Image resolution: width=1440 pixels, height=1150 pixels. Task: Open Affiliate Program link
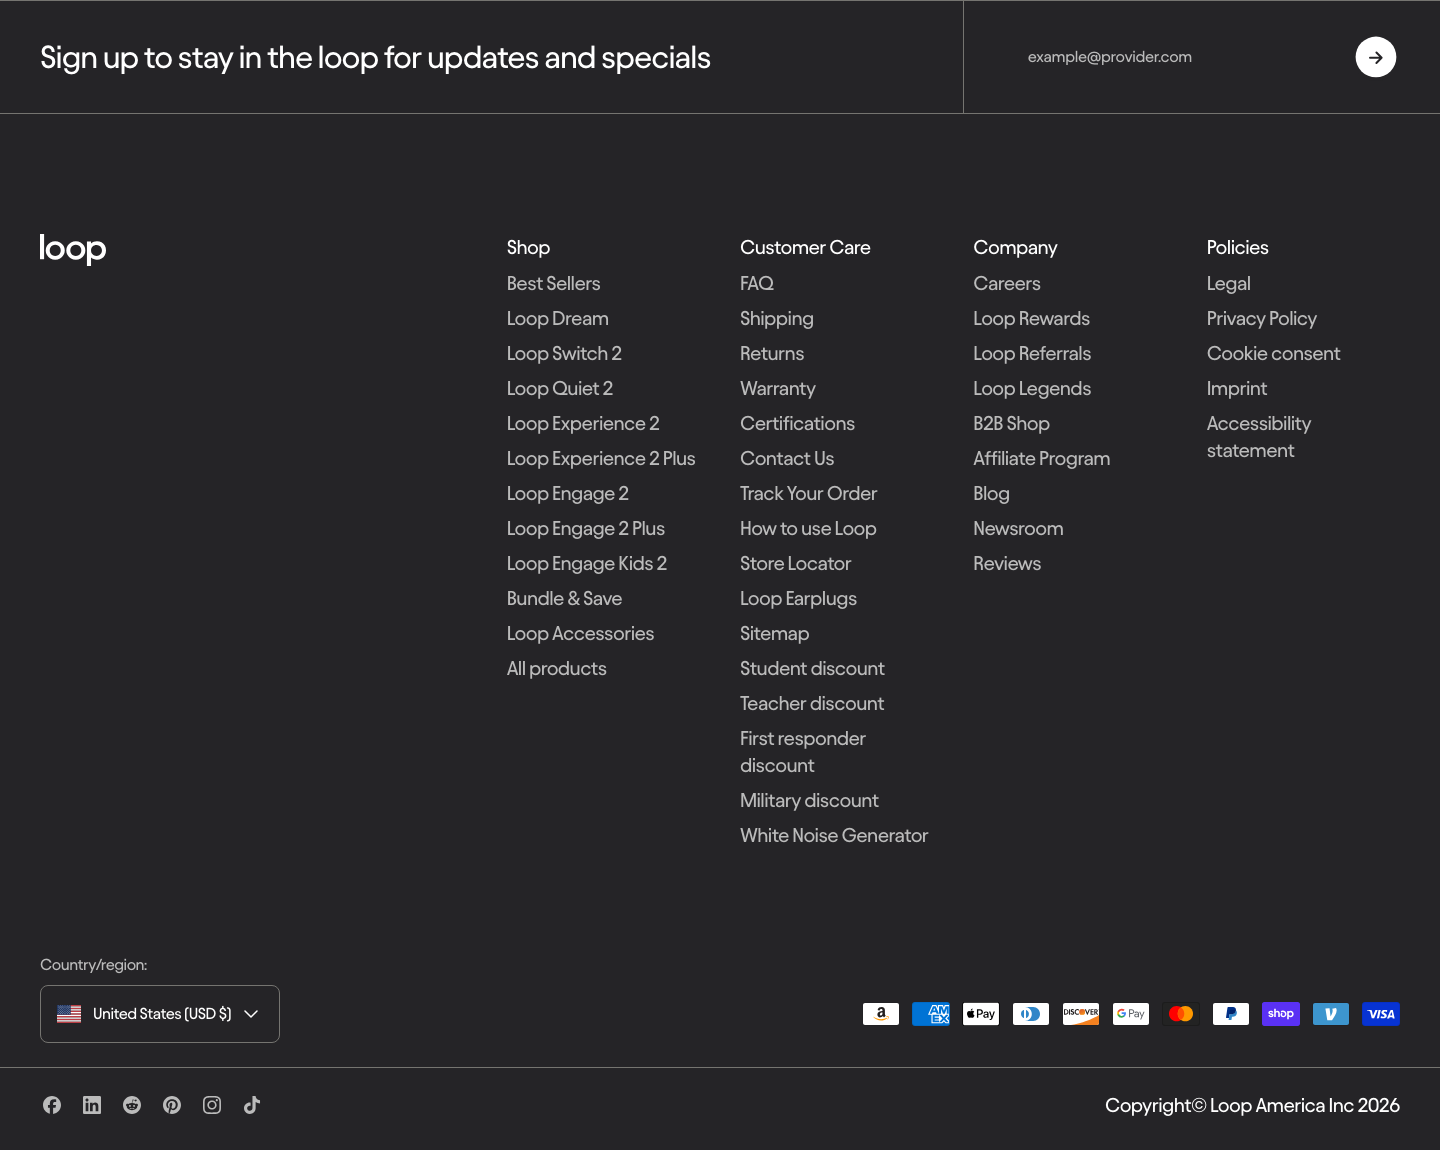1042,458
